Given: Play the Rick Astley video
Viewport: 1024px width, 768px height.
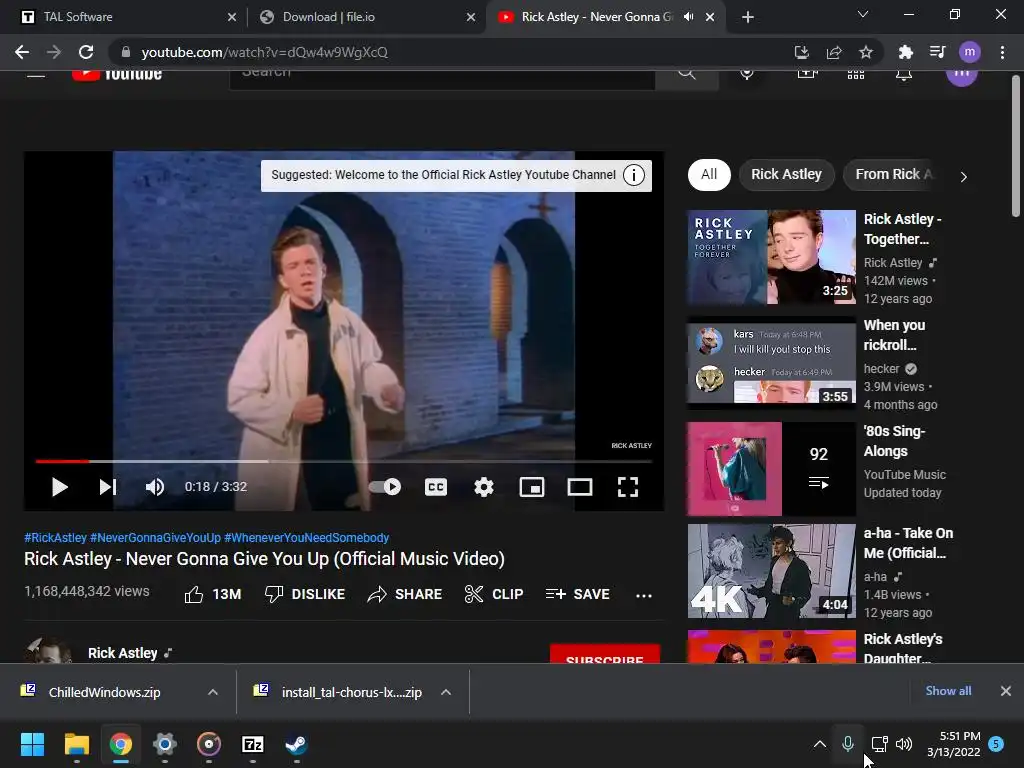Looking at the screenshot, I should pyautogui.click(x=59, y=487).
